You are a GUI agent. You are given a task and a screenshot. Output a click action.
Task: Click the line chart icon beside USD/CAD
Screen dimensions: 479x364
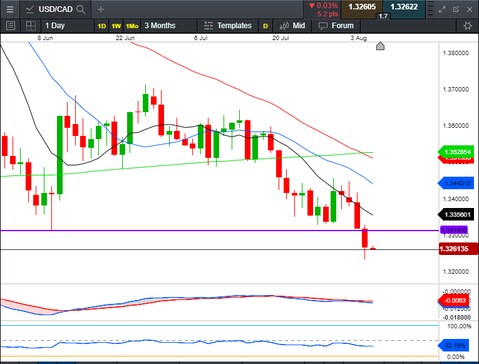(30, 9)
